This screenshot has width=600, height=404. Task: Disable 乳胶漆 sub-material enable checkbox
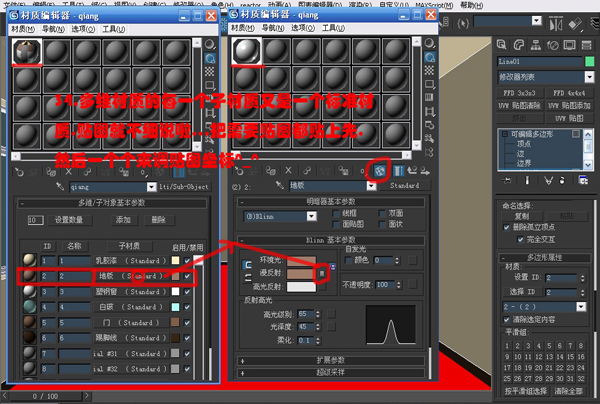187,261
